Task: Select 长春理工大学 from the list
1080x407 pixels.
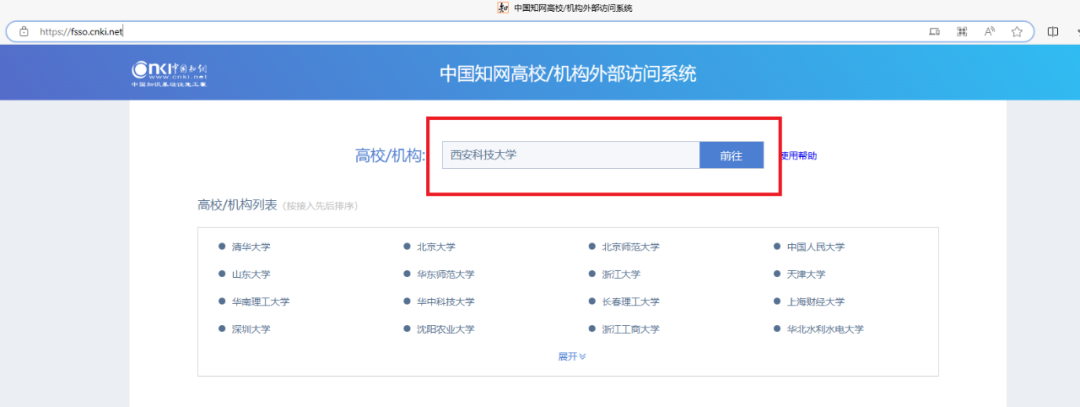Action: (631, 302)
